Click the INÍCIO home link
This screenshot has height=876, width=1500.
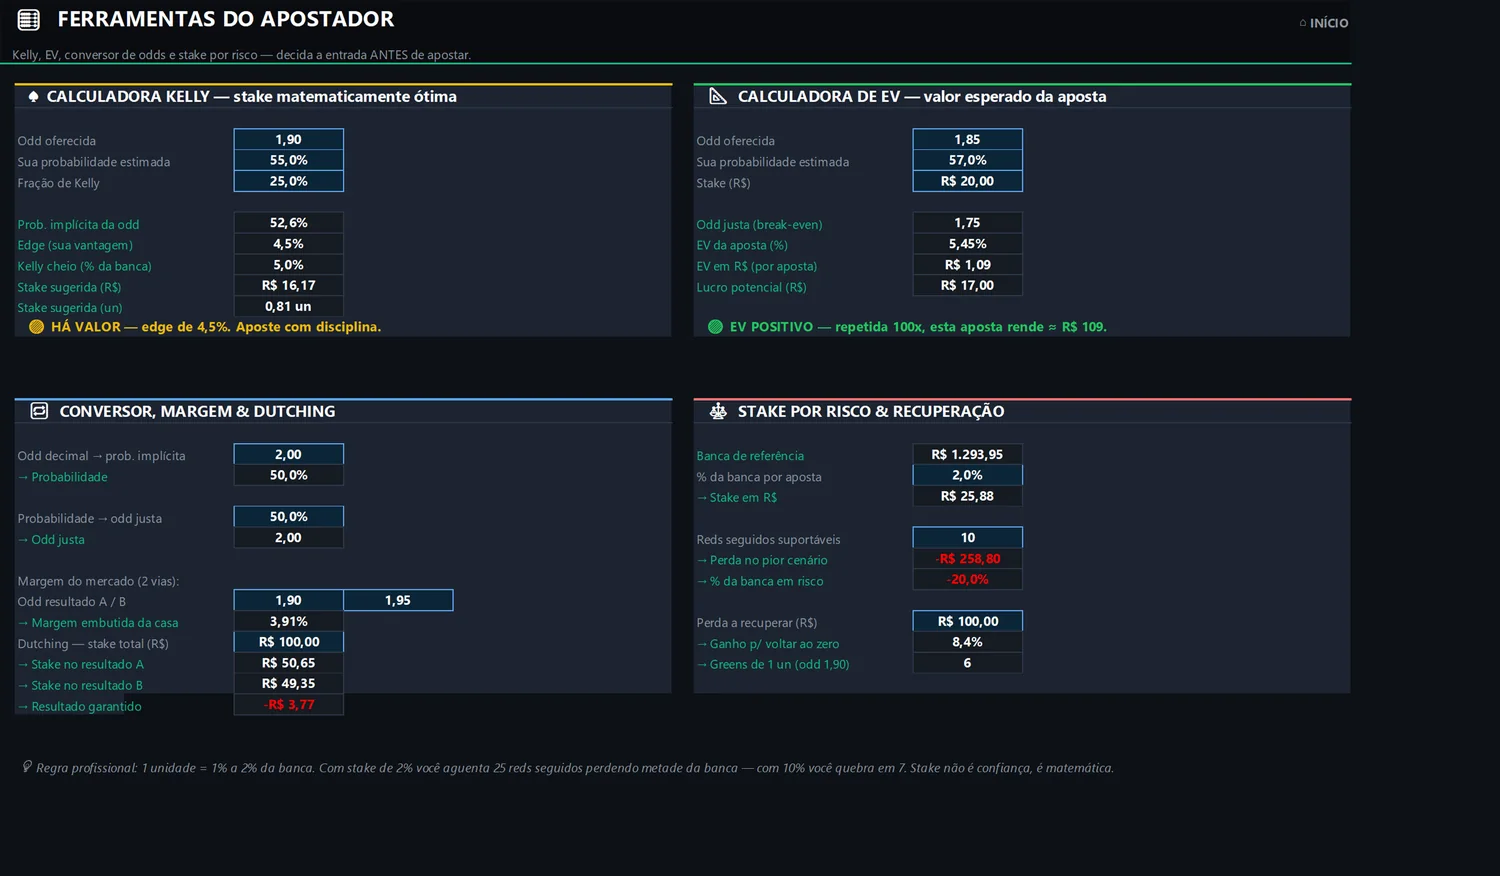pyautogui.click(x=1323, y=23)
